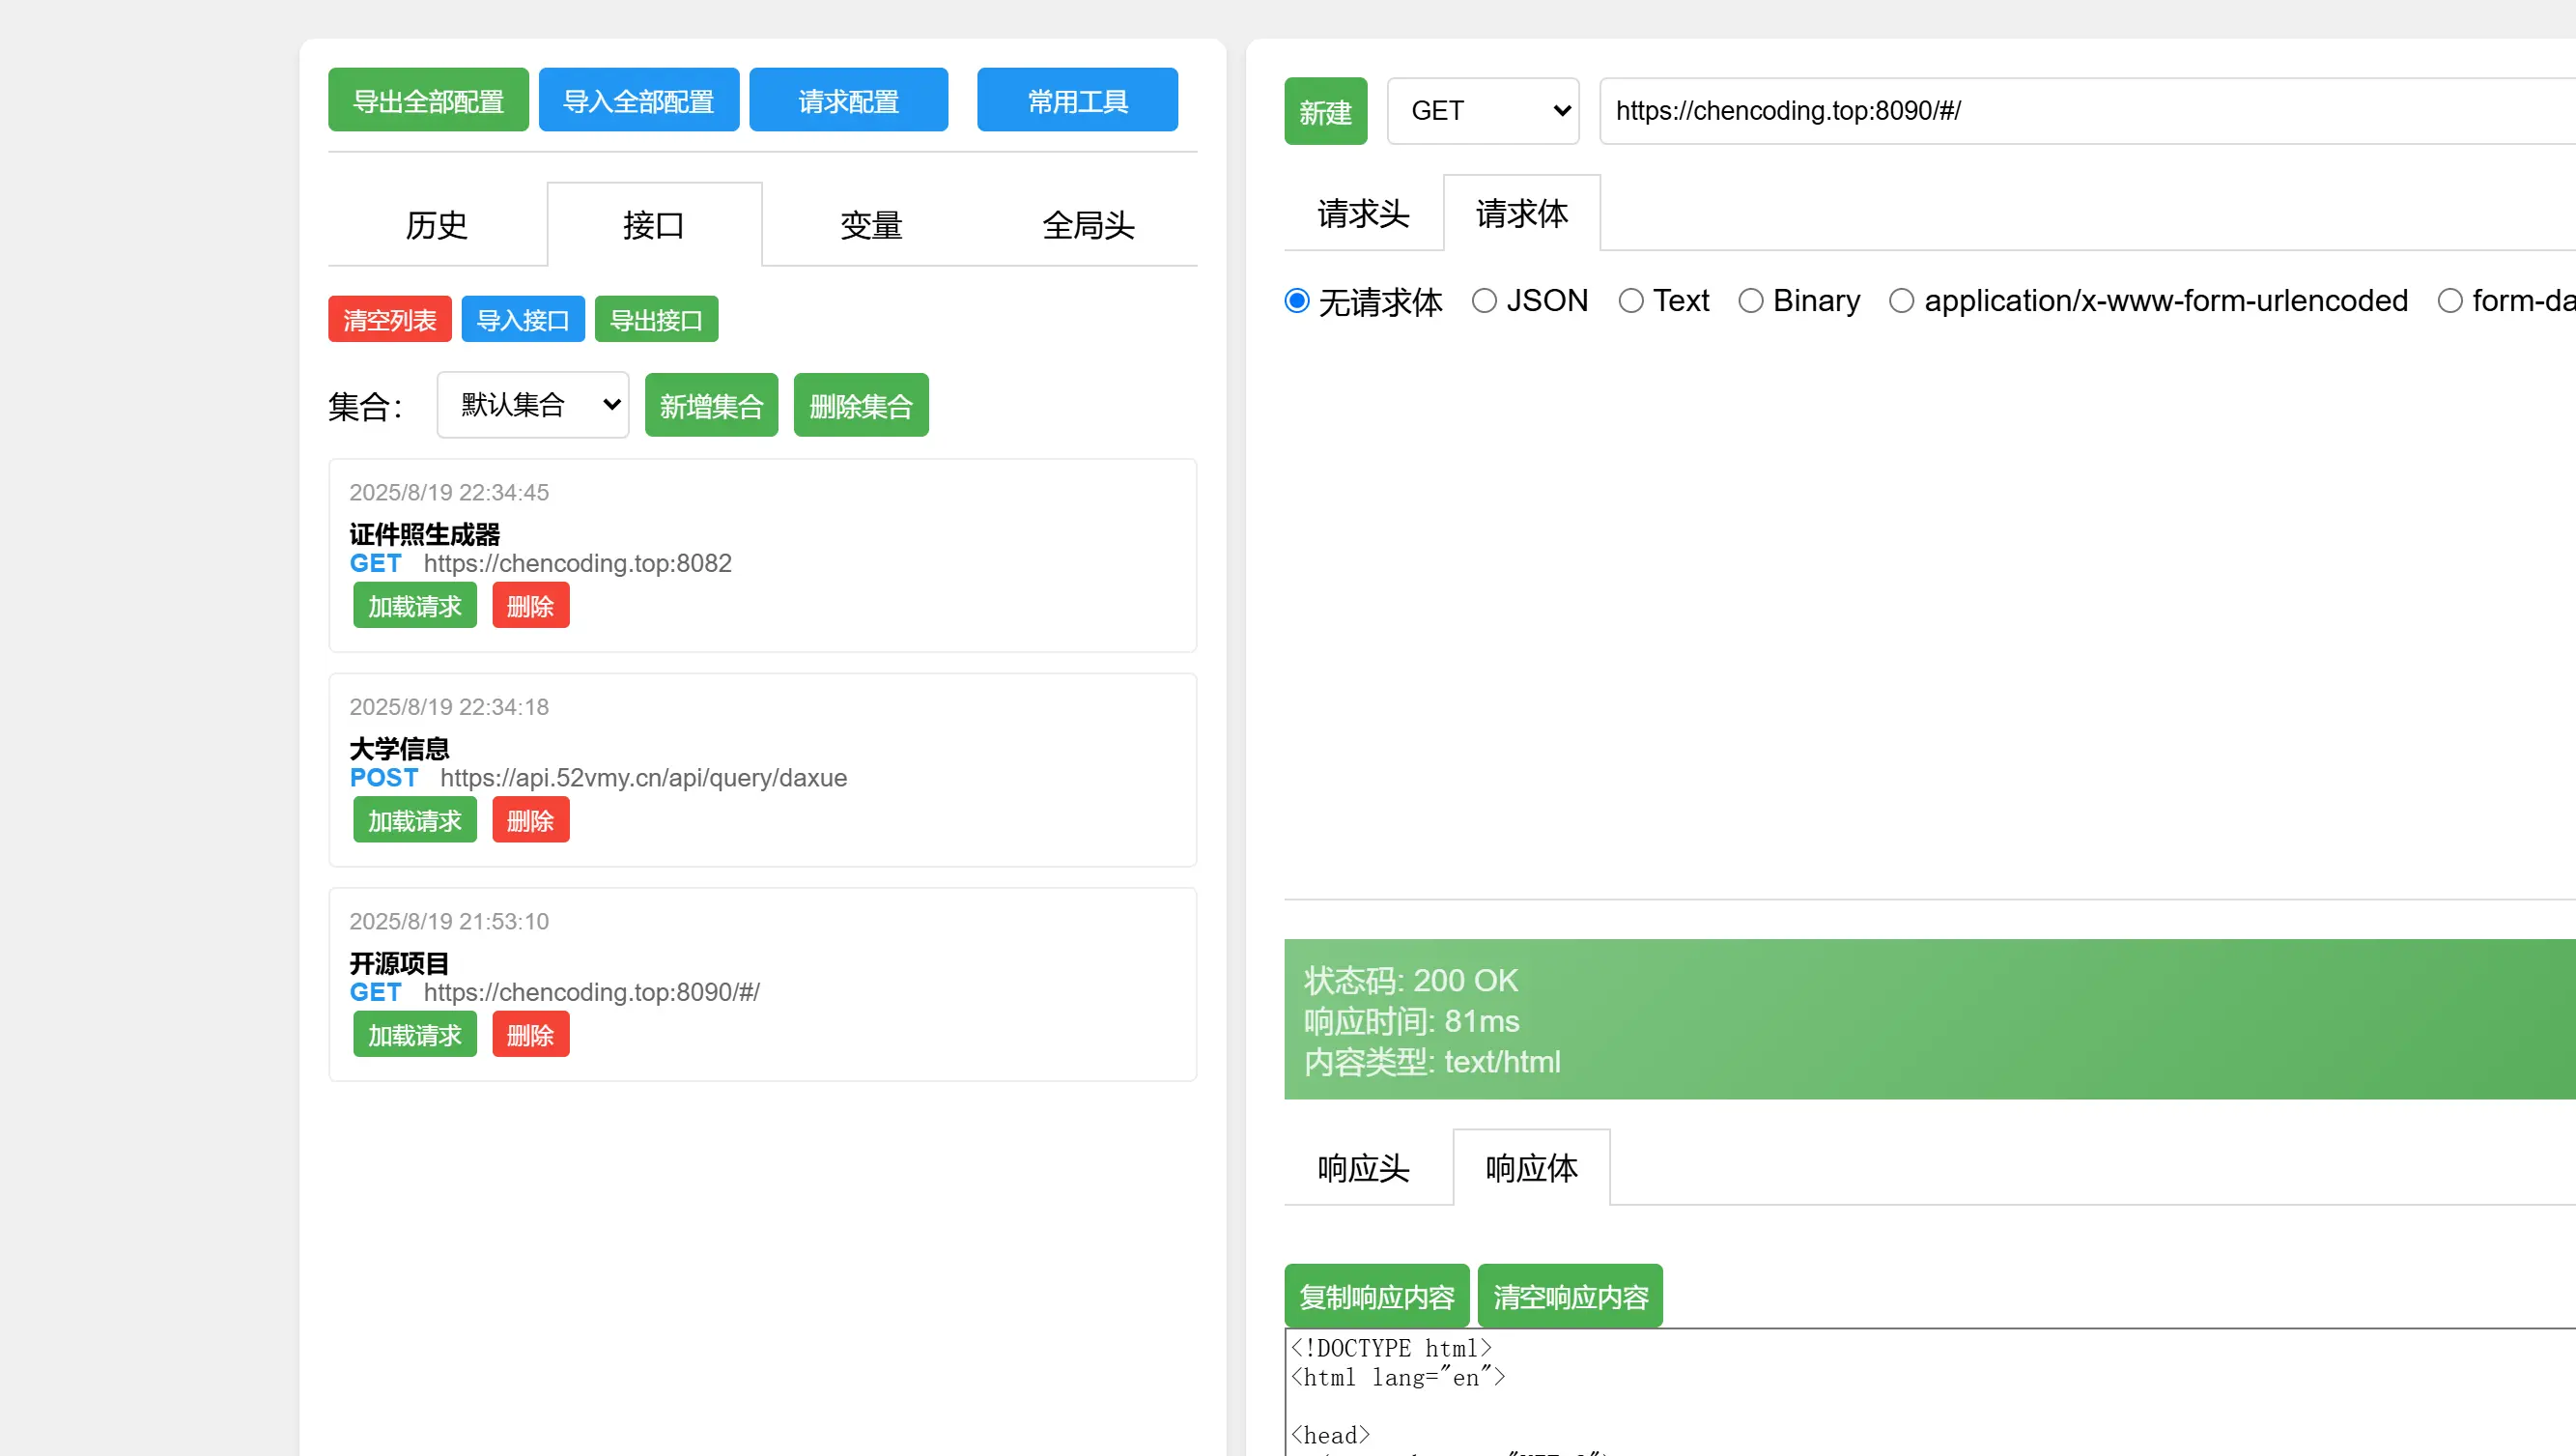2576x1456 pixels.
Task: Click 导出接口 to export interfaces
Action: (x=656, y=318)
